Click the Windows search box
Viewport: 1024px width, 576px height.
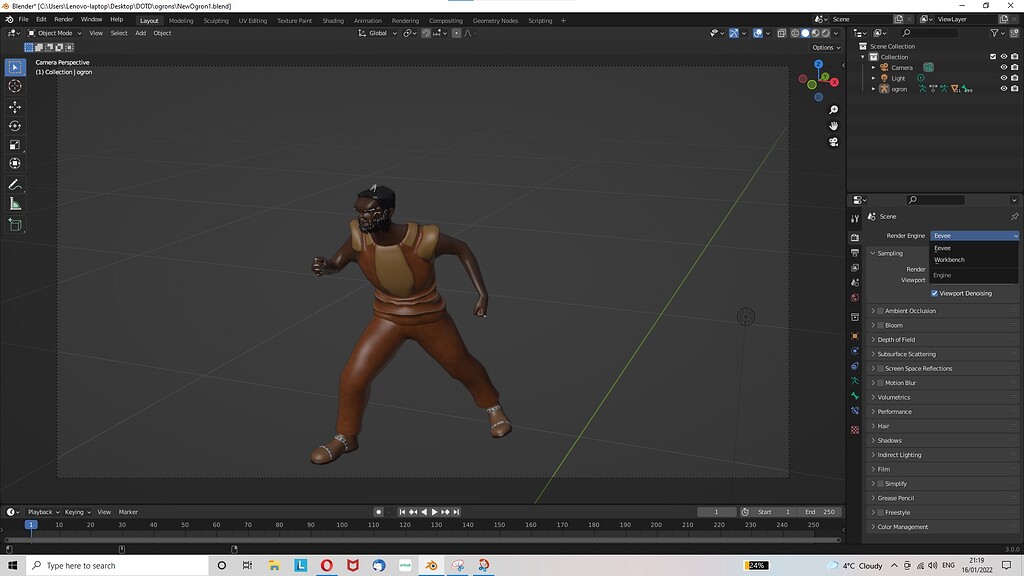pyautogui.click(x=118, y=566)
